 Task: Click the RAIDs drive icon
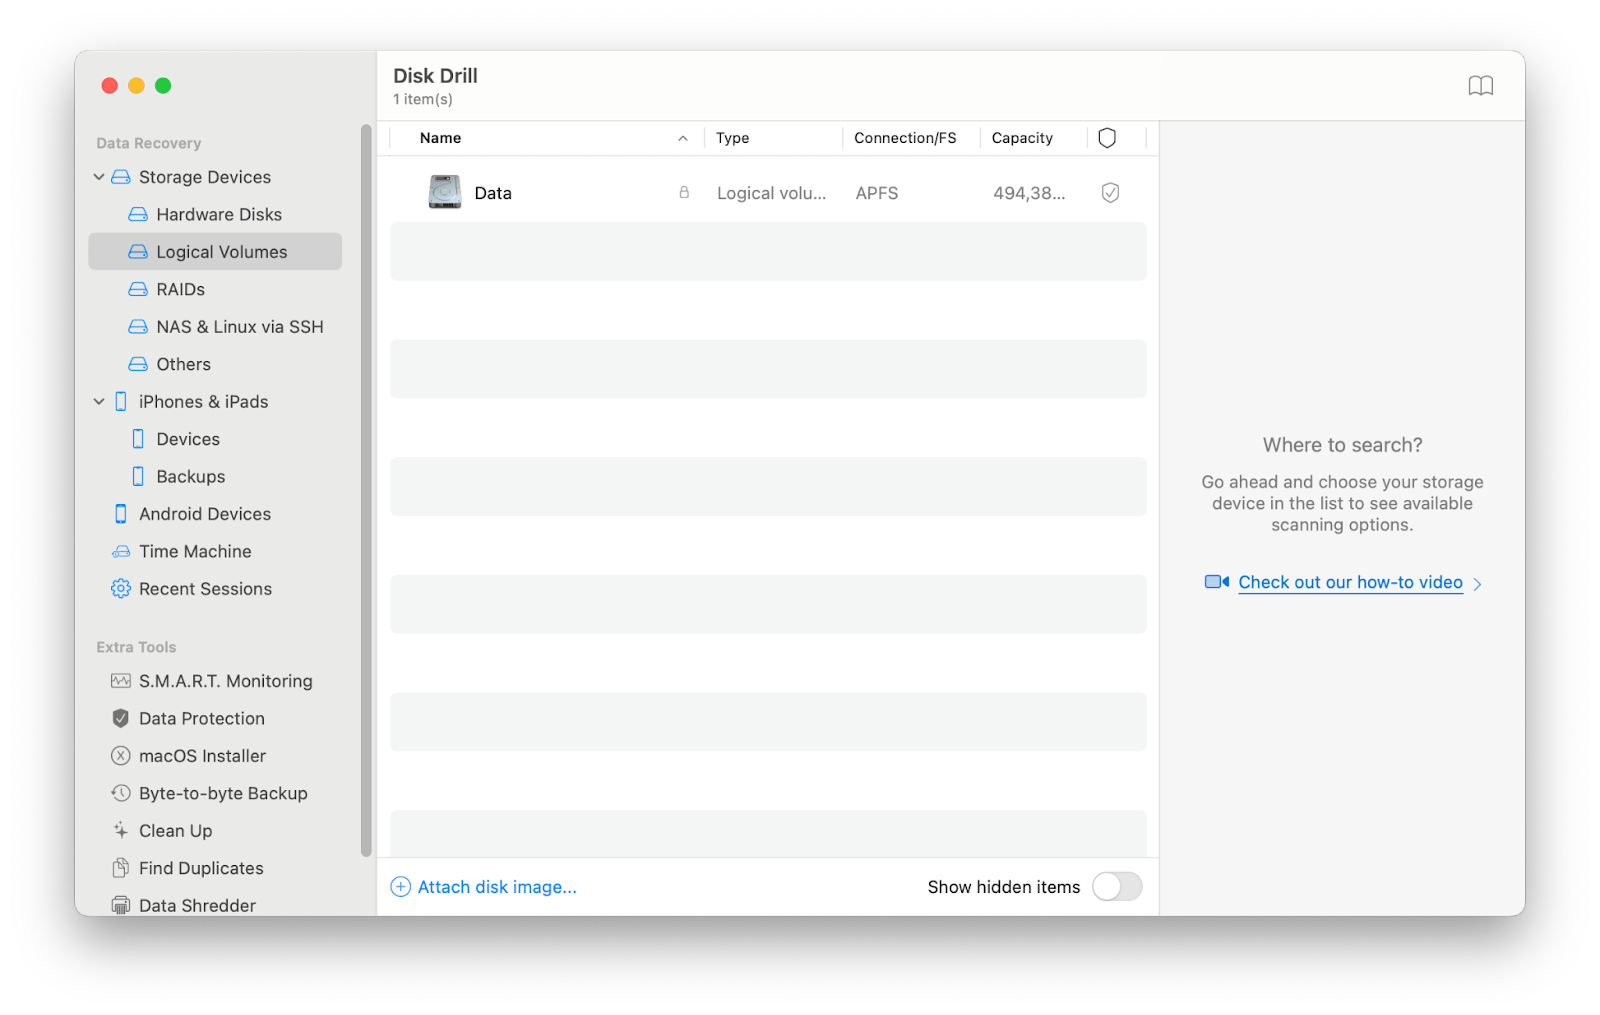click(x=138, y=289)
